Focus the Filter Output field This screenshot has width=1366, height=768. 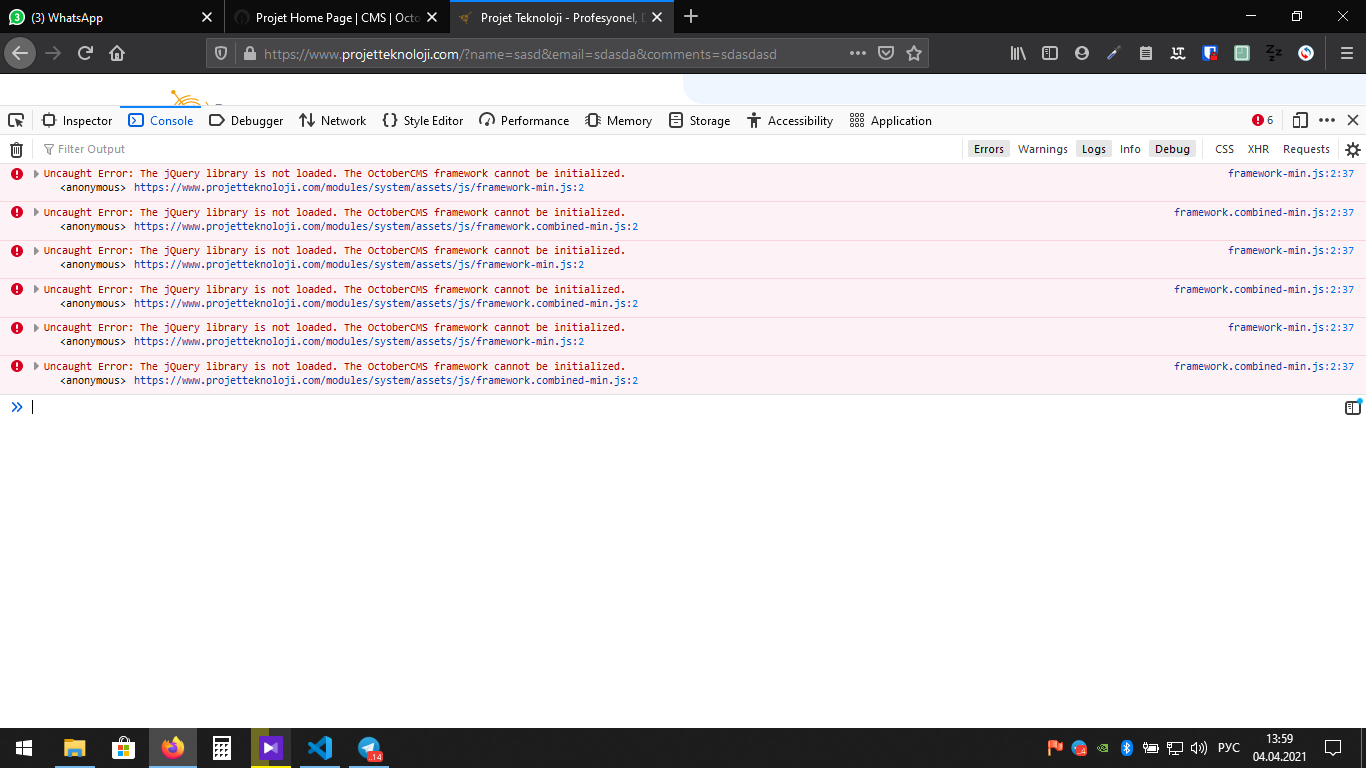pos(500,149)
